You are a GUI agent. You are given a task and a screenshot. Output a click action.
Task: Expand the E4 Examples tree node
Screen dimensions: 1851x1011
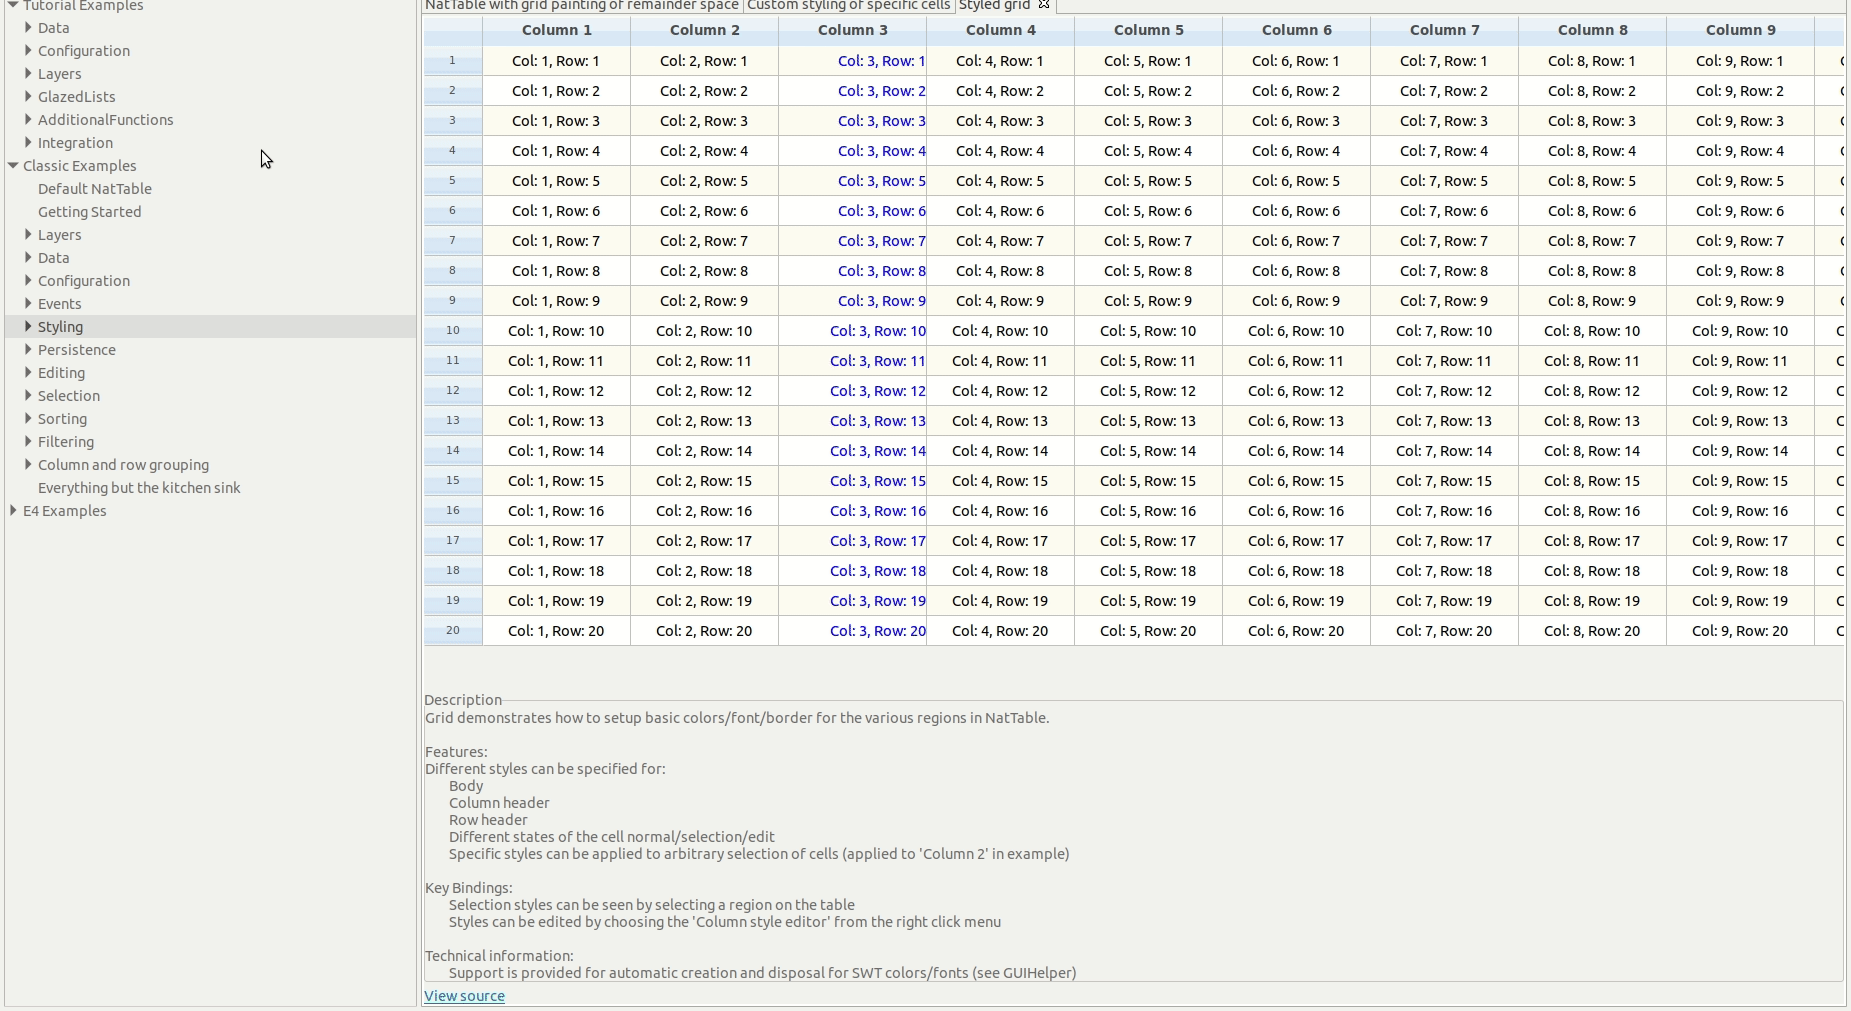[13, 511]
